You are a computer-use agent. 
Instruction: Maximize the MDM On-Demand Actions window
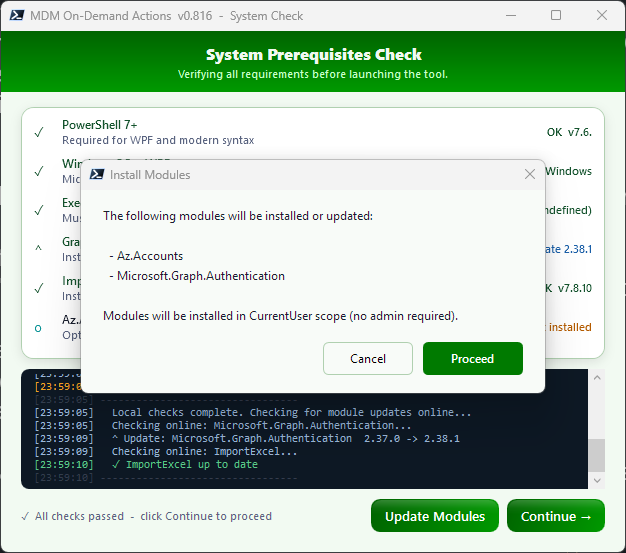point(556,16)
